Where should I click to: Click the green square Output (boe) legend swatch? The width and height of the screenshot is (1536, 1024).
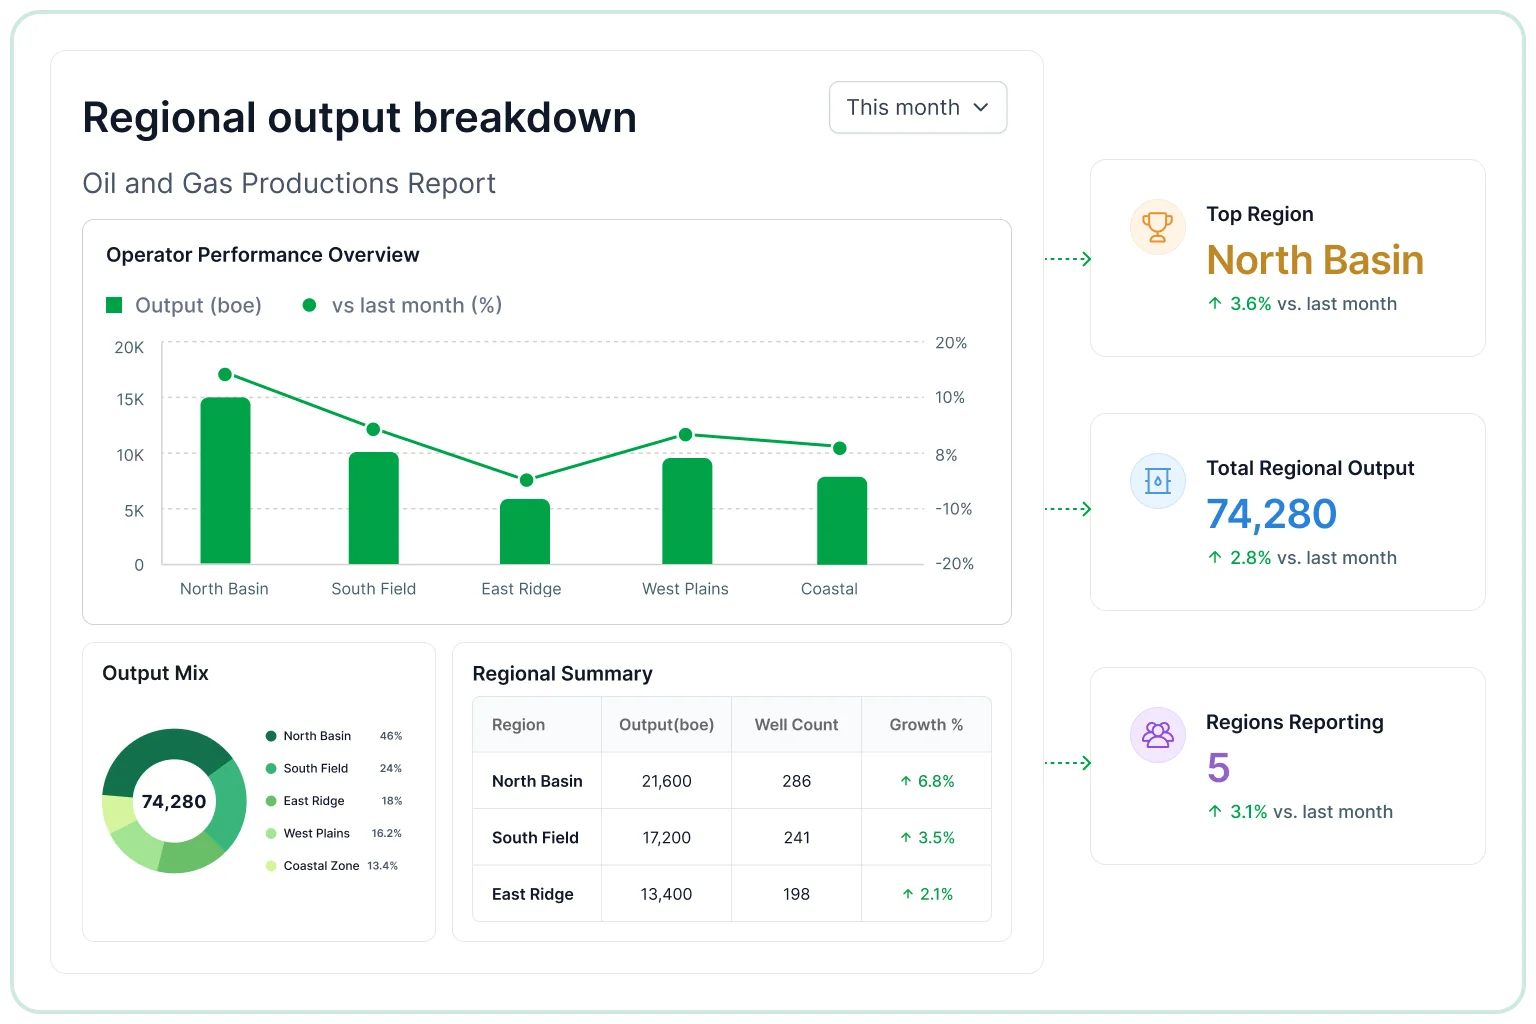point(114,305)
